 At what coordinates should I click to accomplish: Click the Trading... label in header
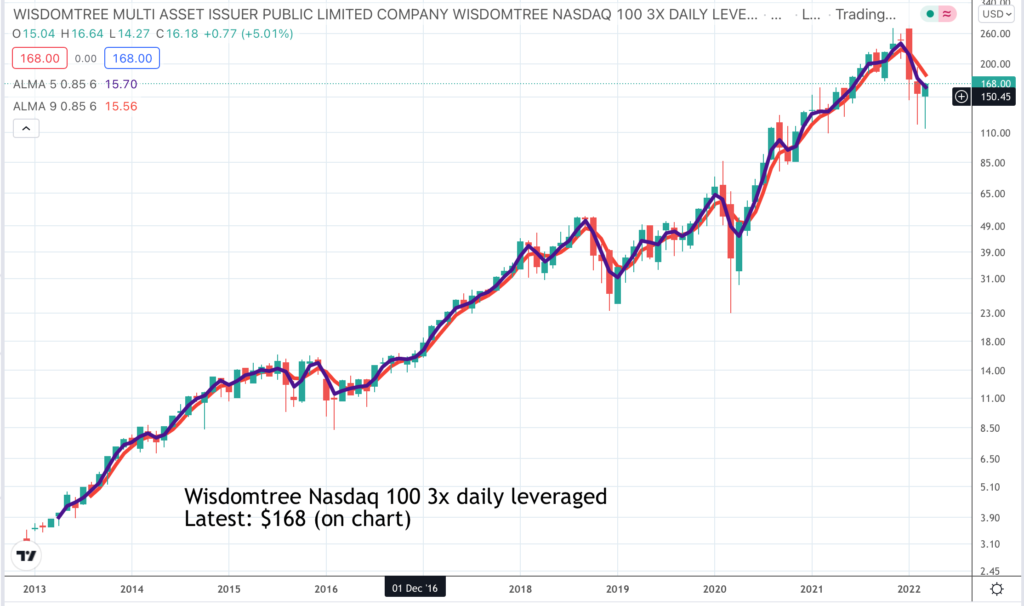click(865, 14)
